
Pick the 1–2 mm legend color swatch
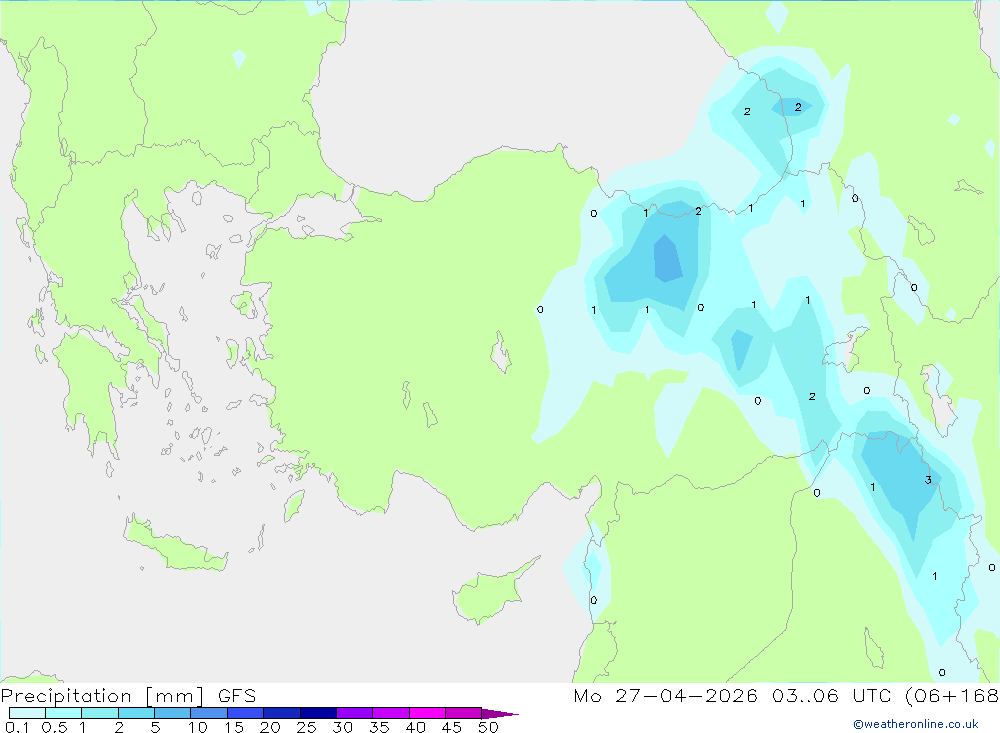[99, 713]
